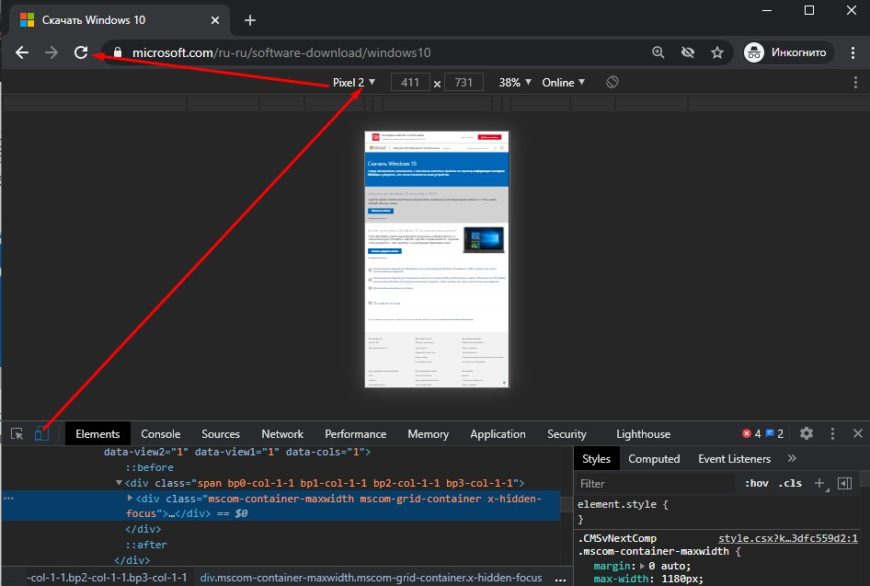
Task: Toggle the device toolbar icon
Action: tap(42, 434)
